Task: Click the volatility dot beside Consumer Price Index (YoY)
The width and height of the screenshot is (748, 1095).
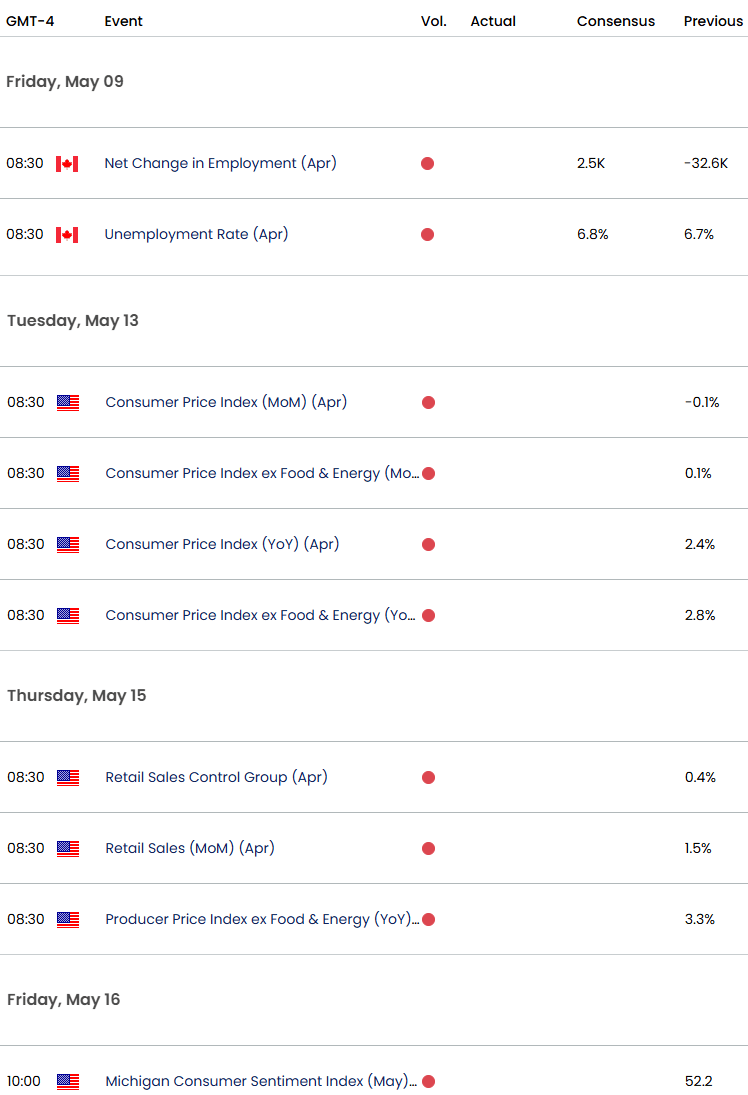Action: point(428,544)
